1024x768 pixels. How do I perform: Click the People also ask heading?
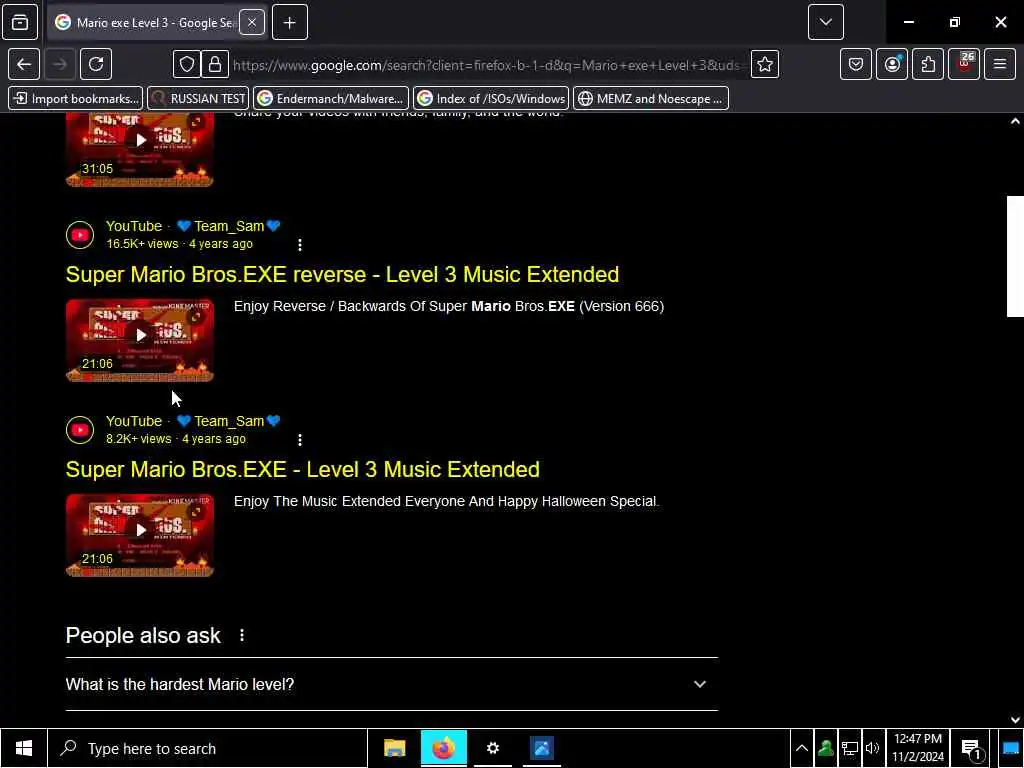[143, 635]
